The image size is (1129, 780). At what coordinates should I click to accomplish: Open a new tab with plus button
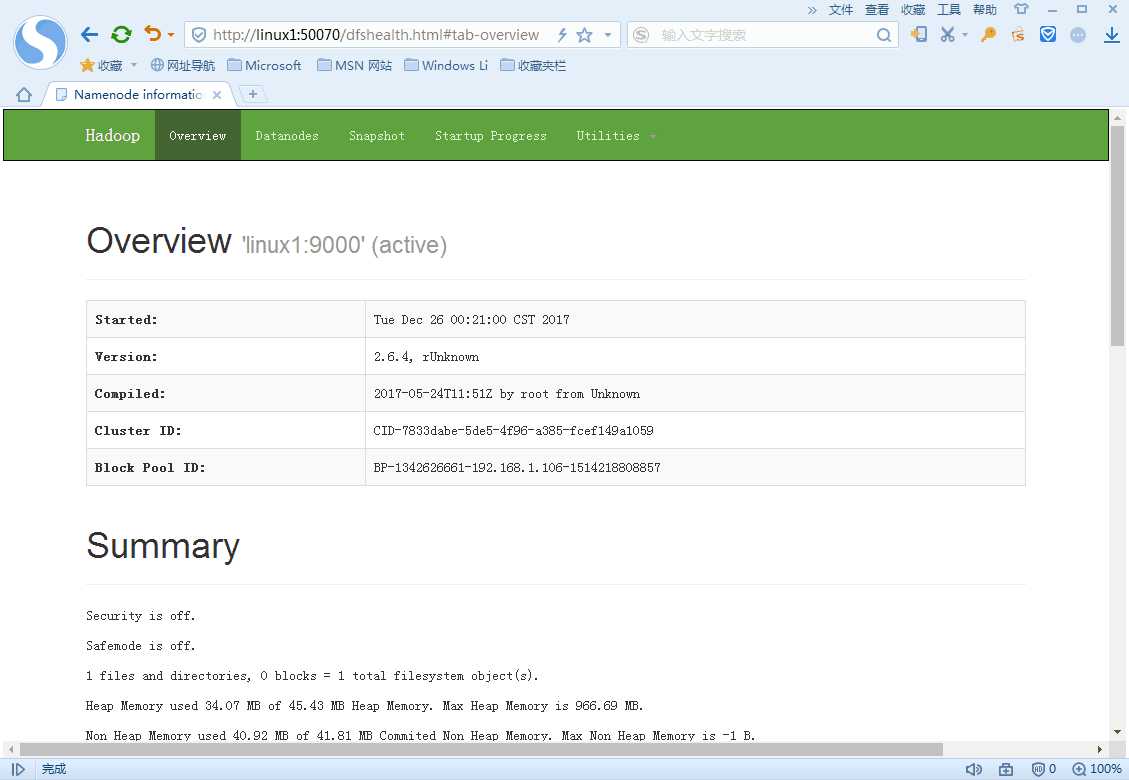point(253,94)
